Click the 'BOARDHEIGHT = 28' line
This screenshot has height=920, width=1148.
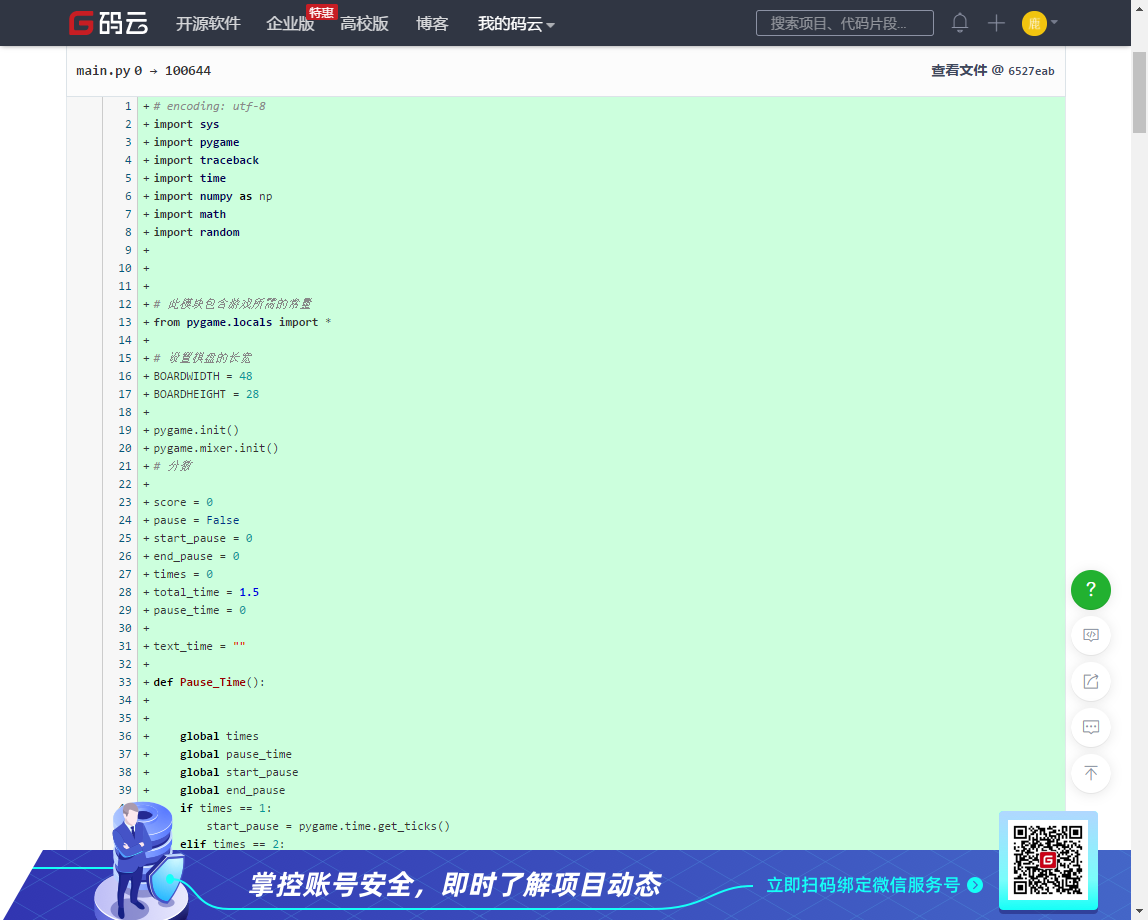pyautogui.click(x=206, y=394)
